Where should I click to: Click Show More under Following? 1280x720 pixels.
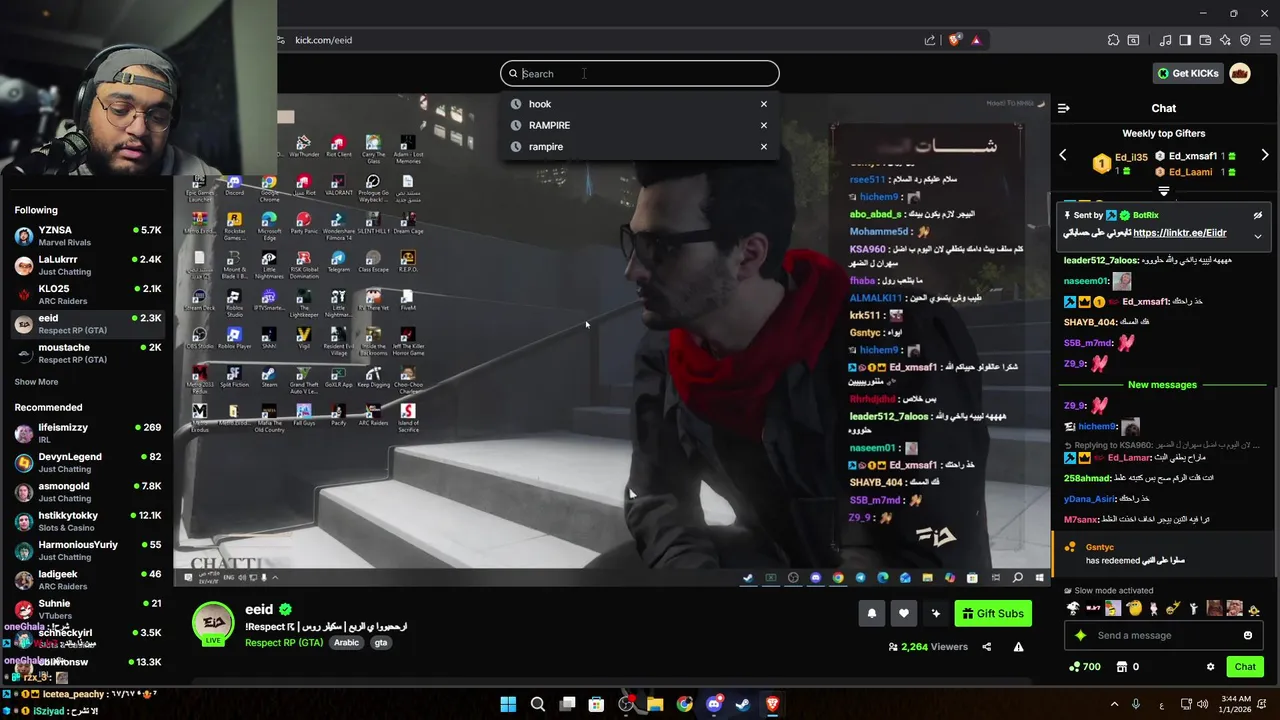(36, 382)
